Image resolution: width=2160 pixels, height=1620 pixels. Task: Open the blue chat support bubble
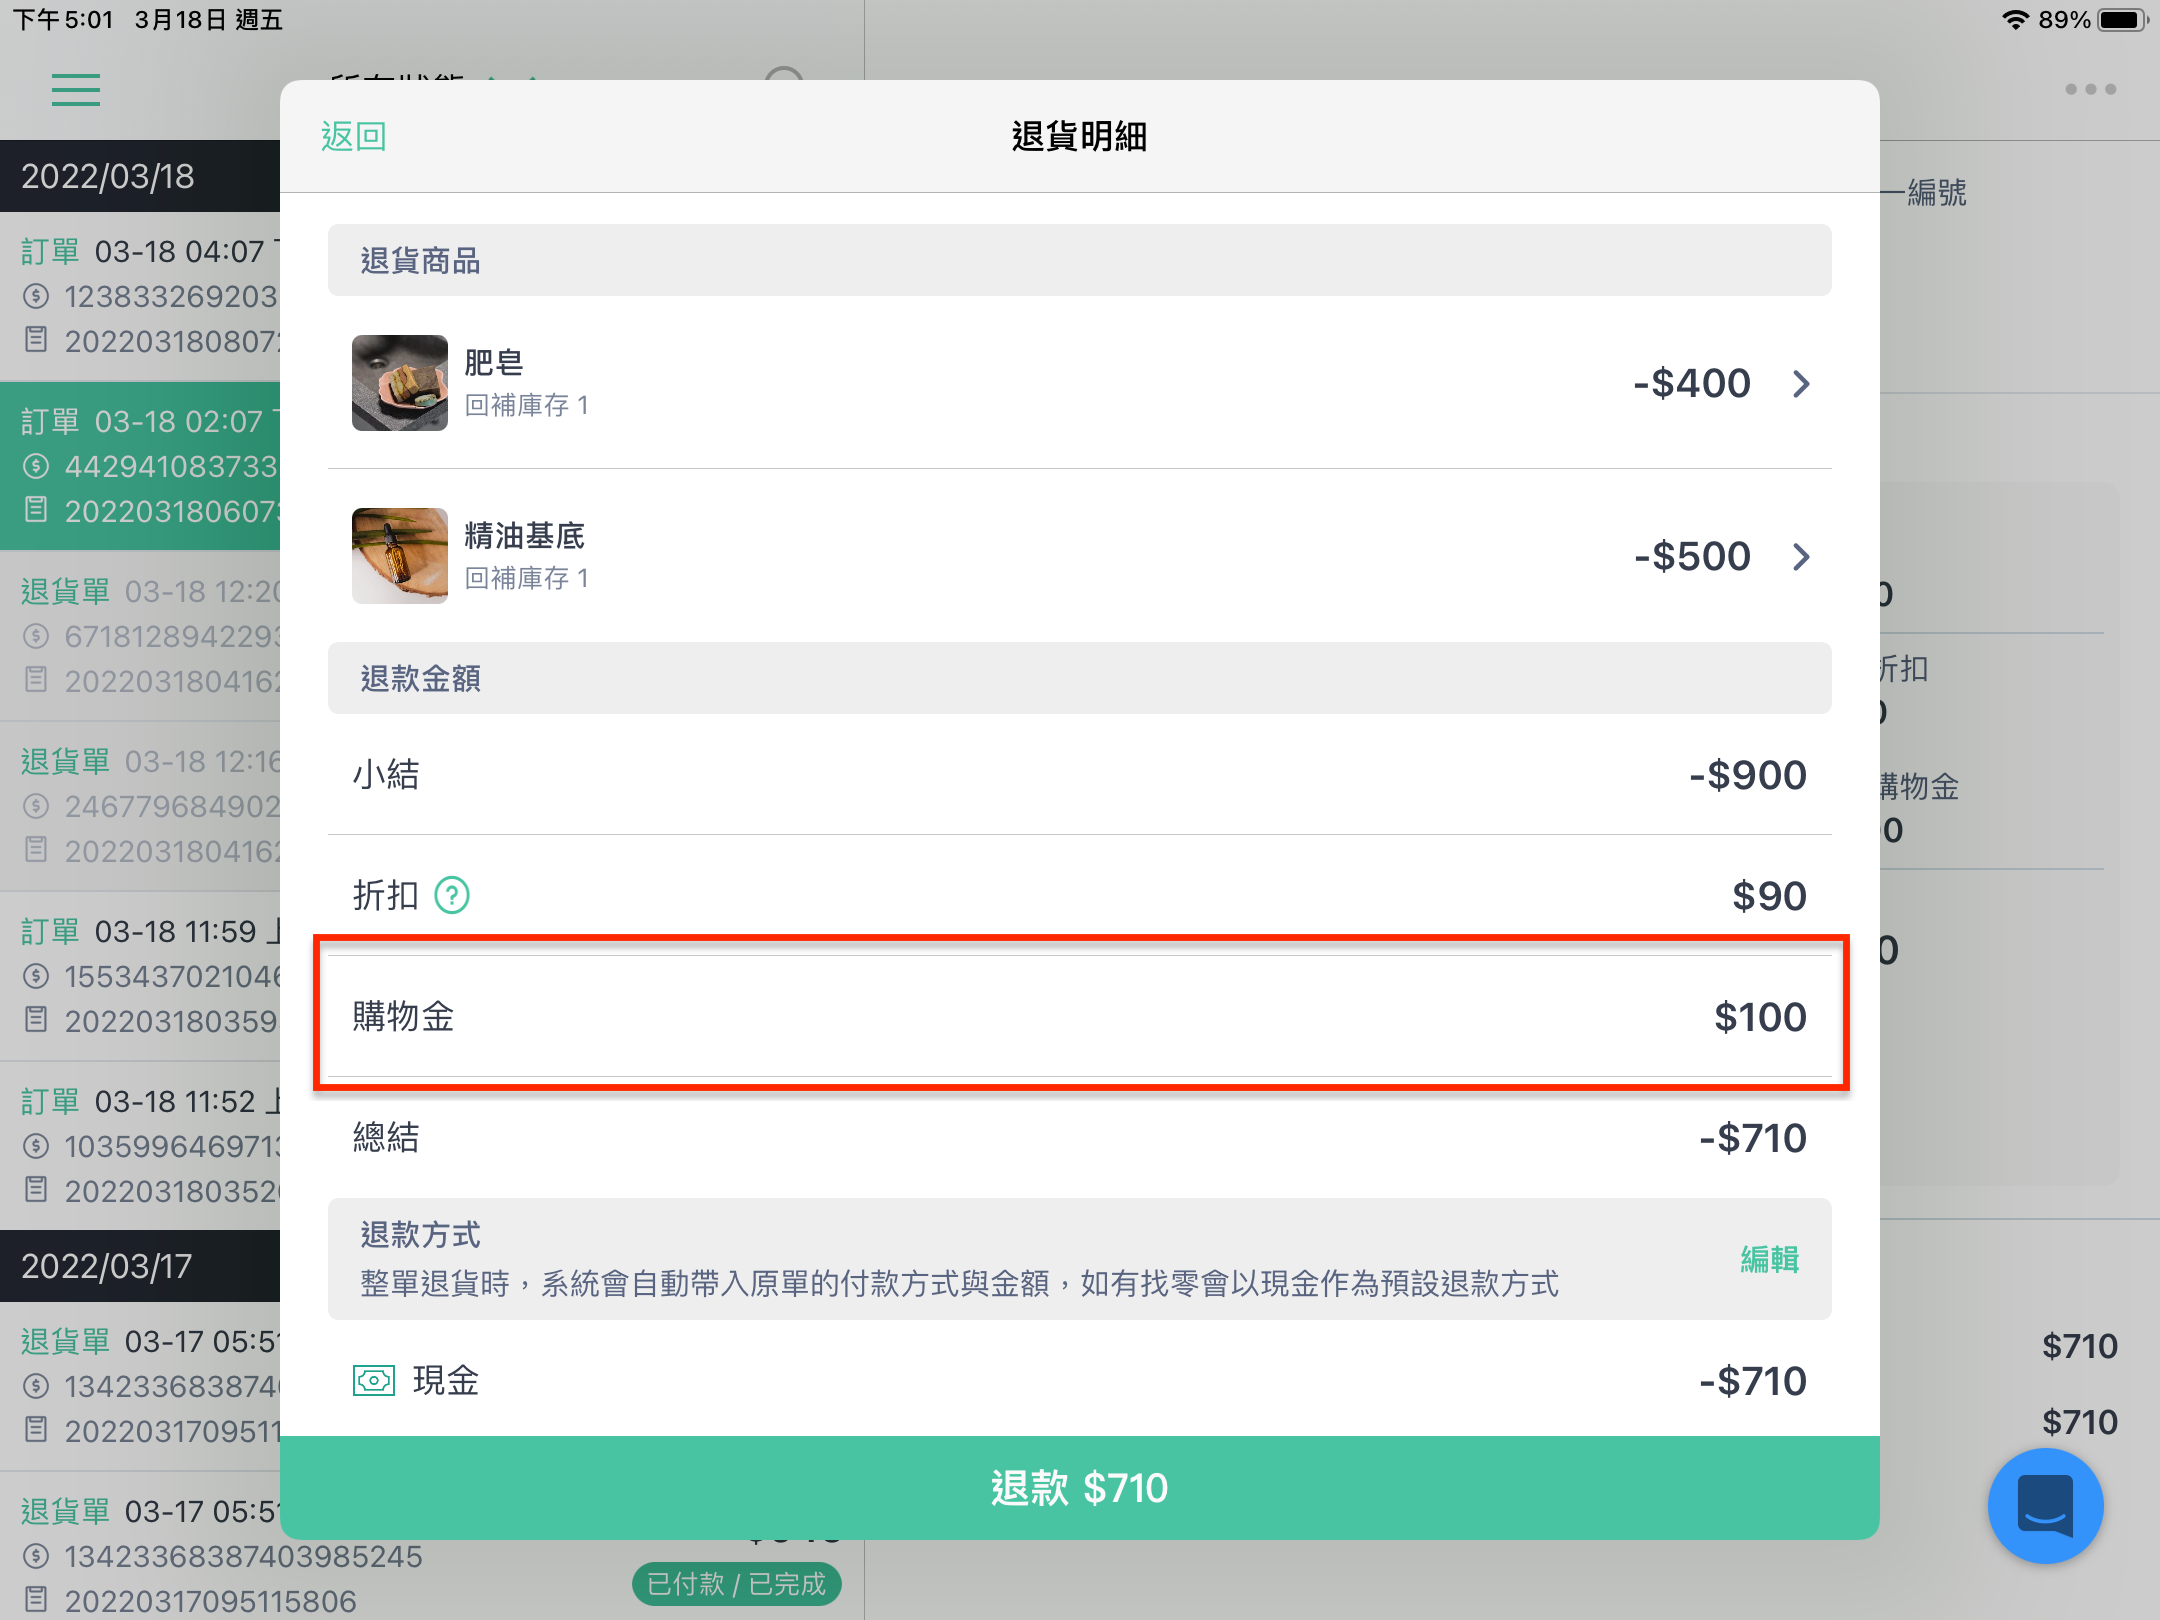click(2045, 1505)
